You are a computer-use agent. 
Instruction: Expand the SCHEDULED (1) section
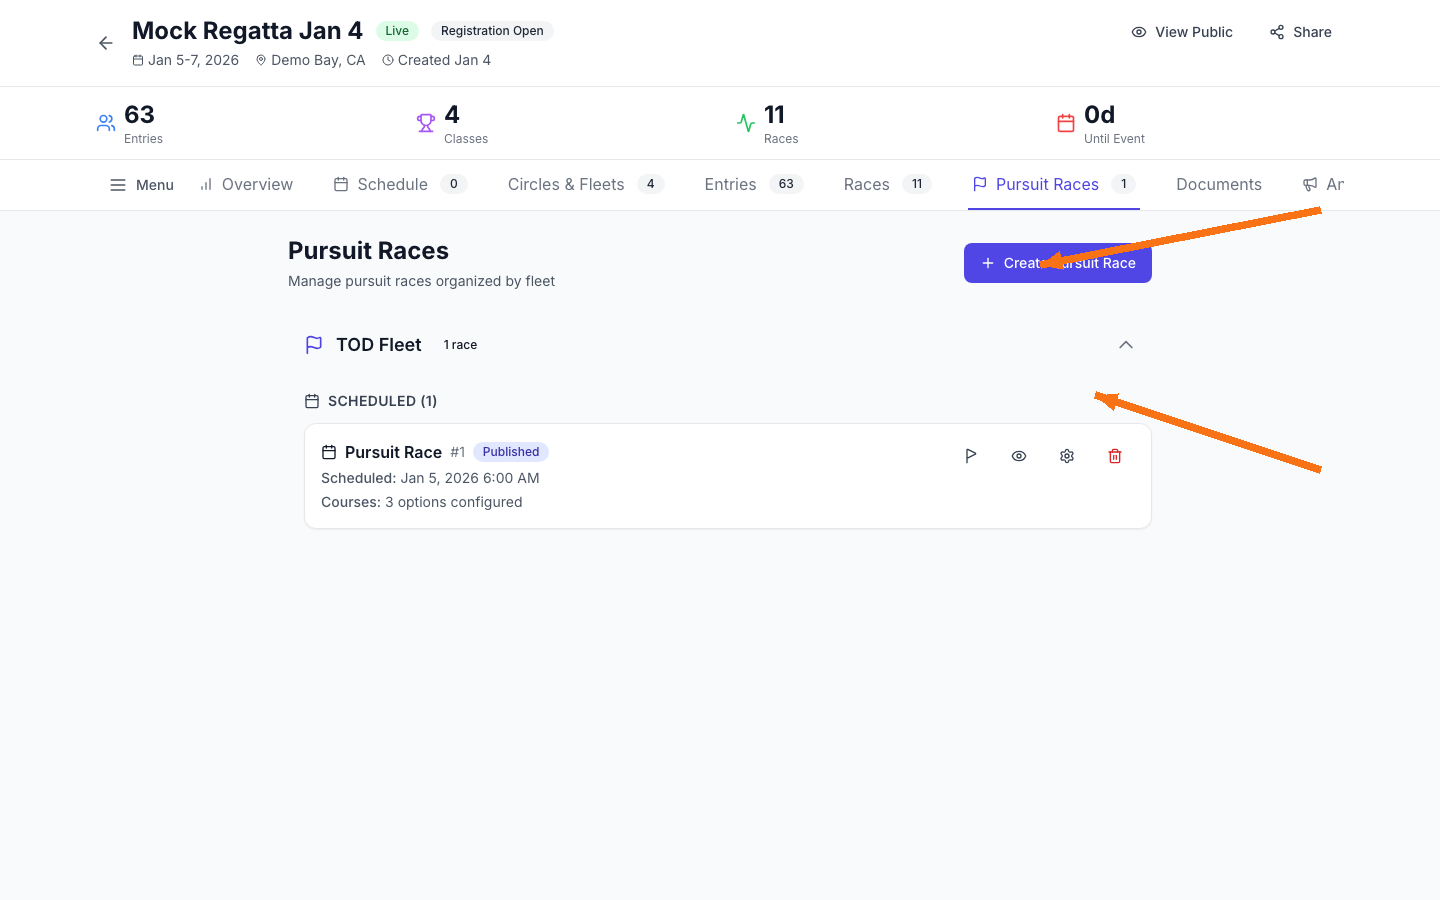[x=381, y=400]
